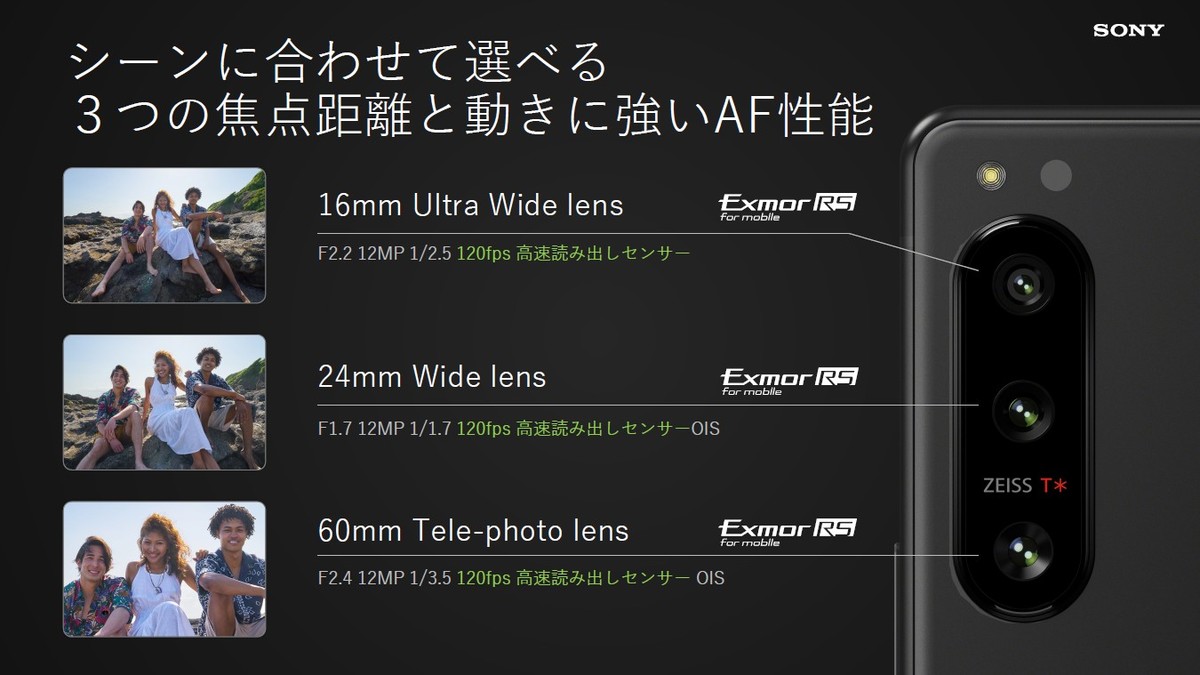Open the 16mm ultra wide sample photo

coord(164,235)
